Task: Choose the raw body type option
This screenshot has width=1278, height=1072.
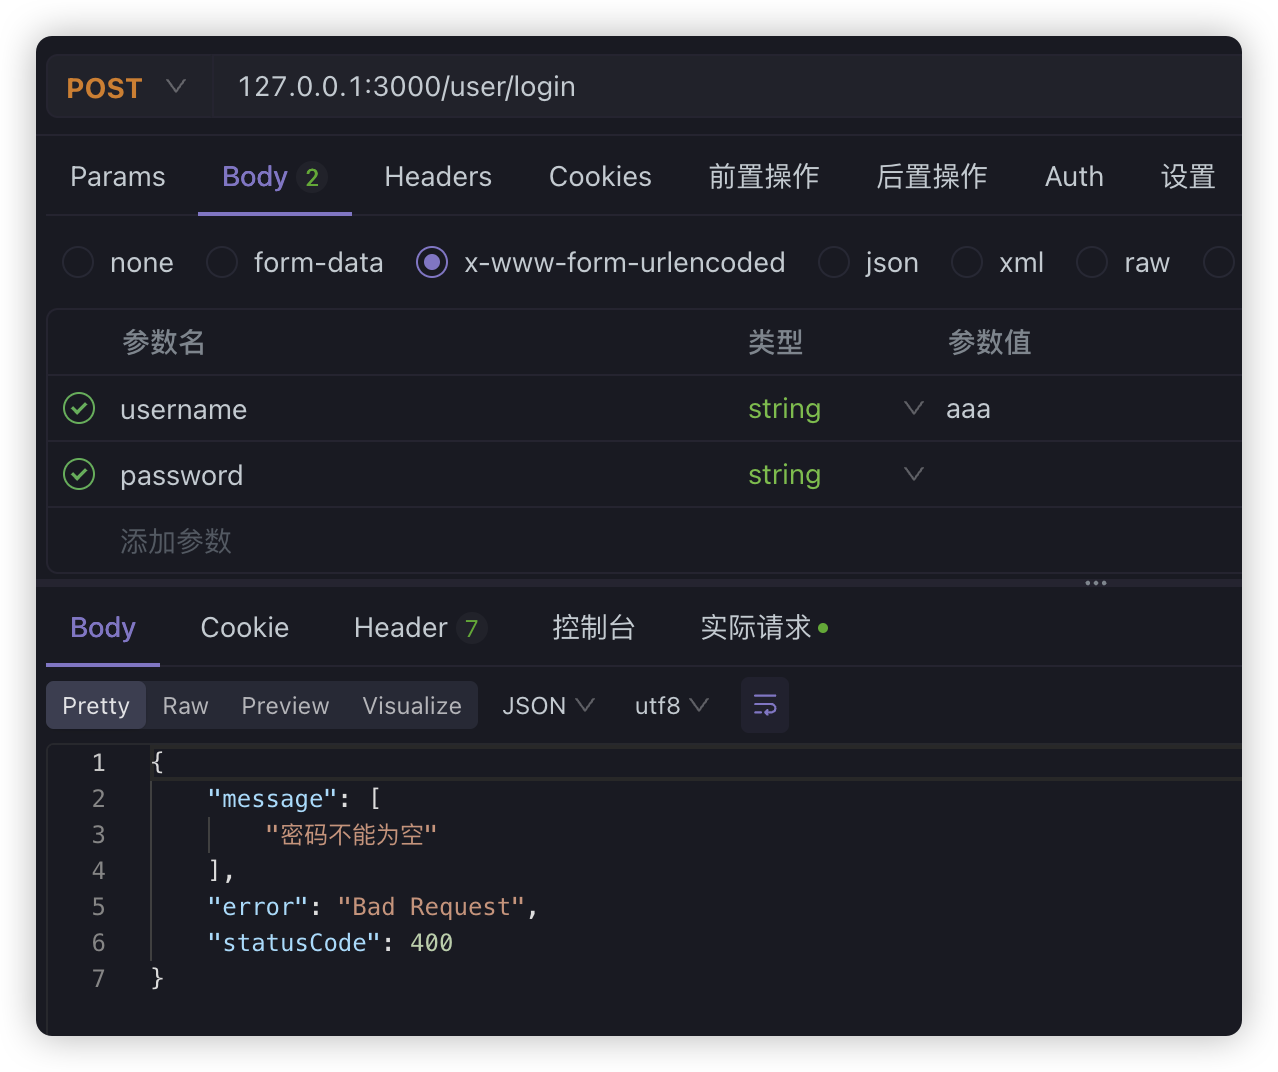Action: coord(1092,262)
